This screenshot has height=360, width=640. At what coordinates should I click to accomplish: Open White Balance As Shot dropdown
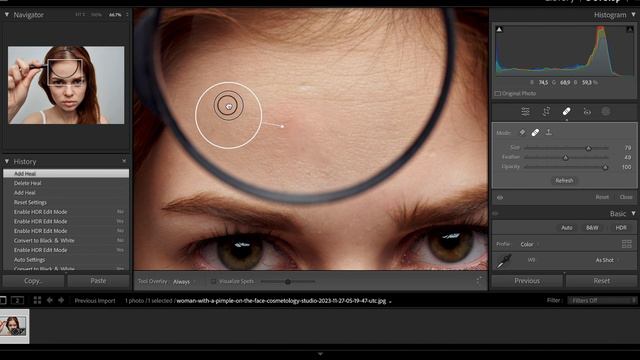607,260
